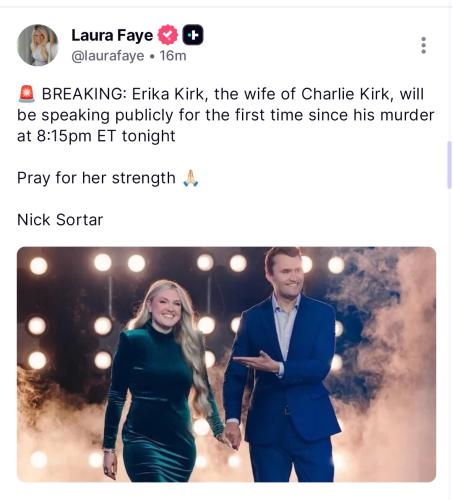Click the 16m post timestamp
Screen dimensions: 453x500
click(173, 56)
